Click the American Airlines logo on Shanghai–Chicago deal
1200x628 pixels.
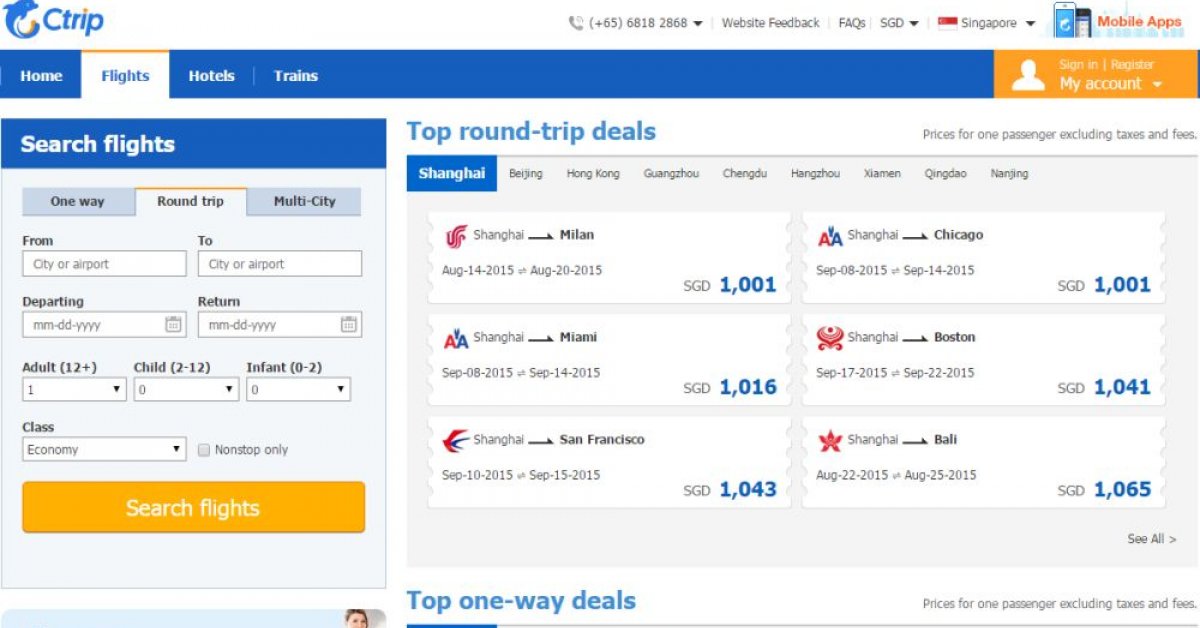click(x=832, y=234)
